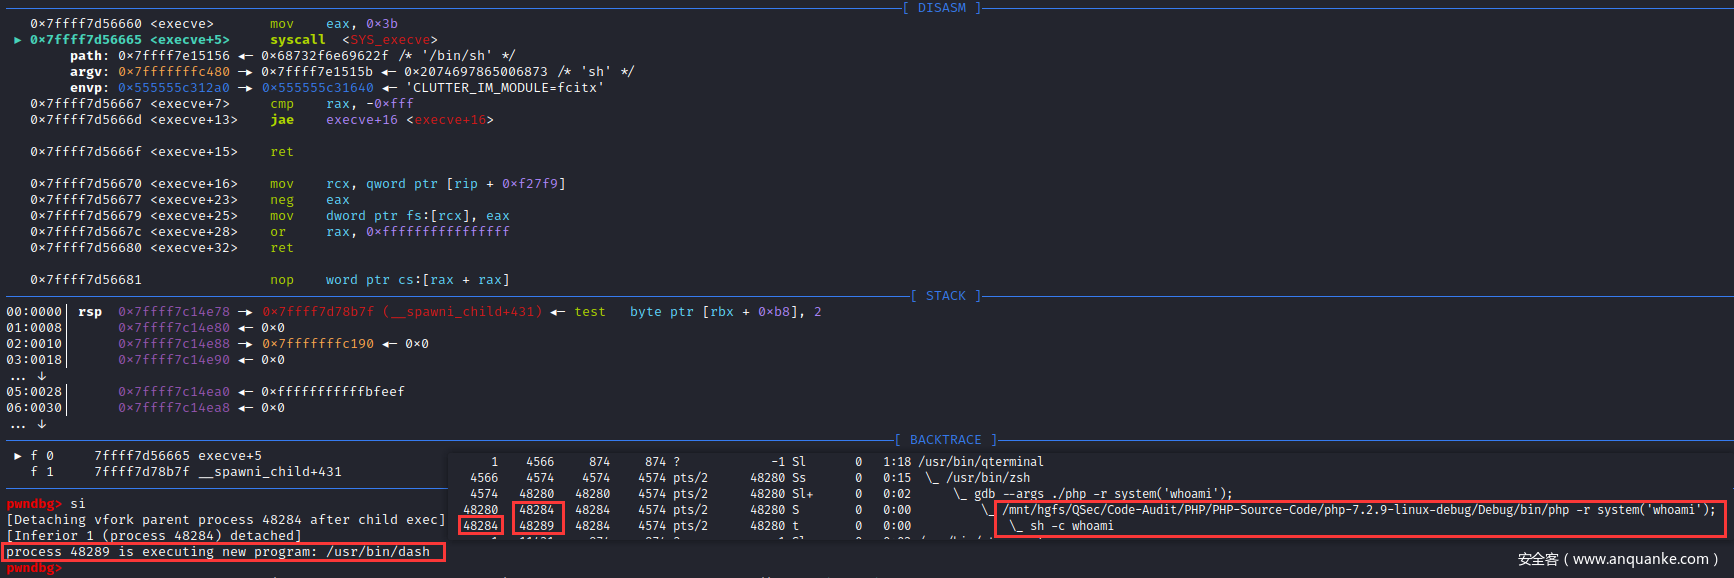1734x578 pixels.
Task: Click the highlighted /usr/bin/dash process message
Action: coord(222,552)
